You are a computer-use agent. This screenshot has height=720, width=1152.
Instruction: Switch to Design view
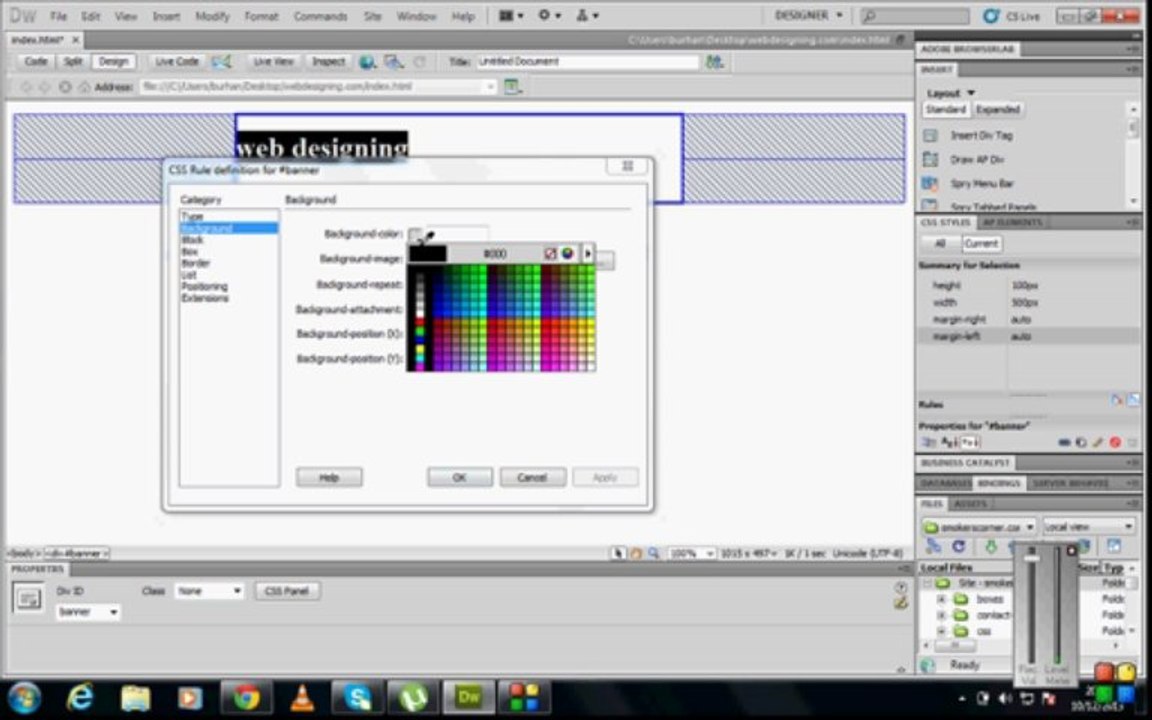pyautogui.click(x=113, y=62)
